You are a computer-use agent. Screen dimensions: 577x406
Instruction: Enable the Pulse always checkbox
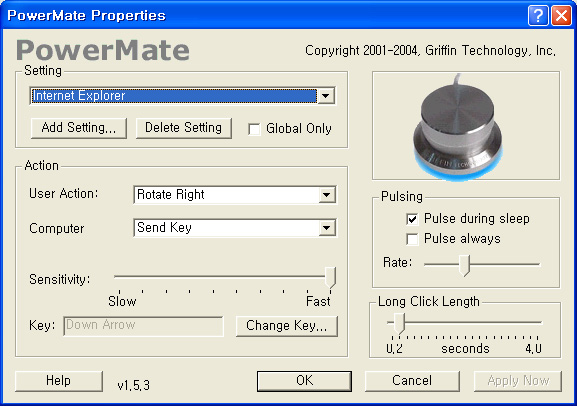click(412, 239)
